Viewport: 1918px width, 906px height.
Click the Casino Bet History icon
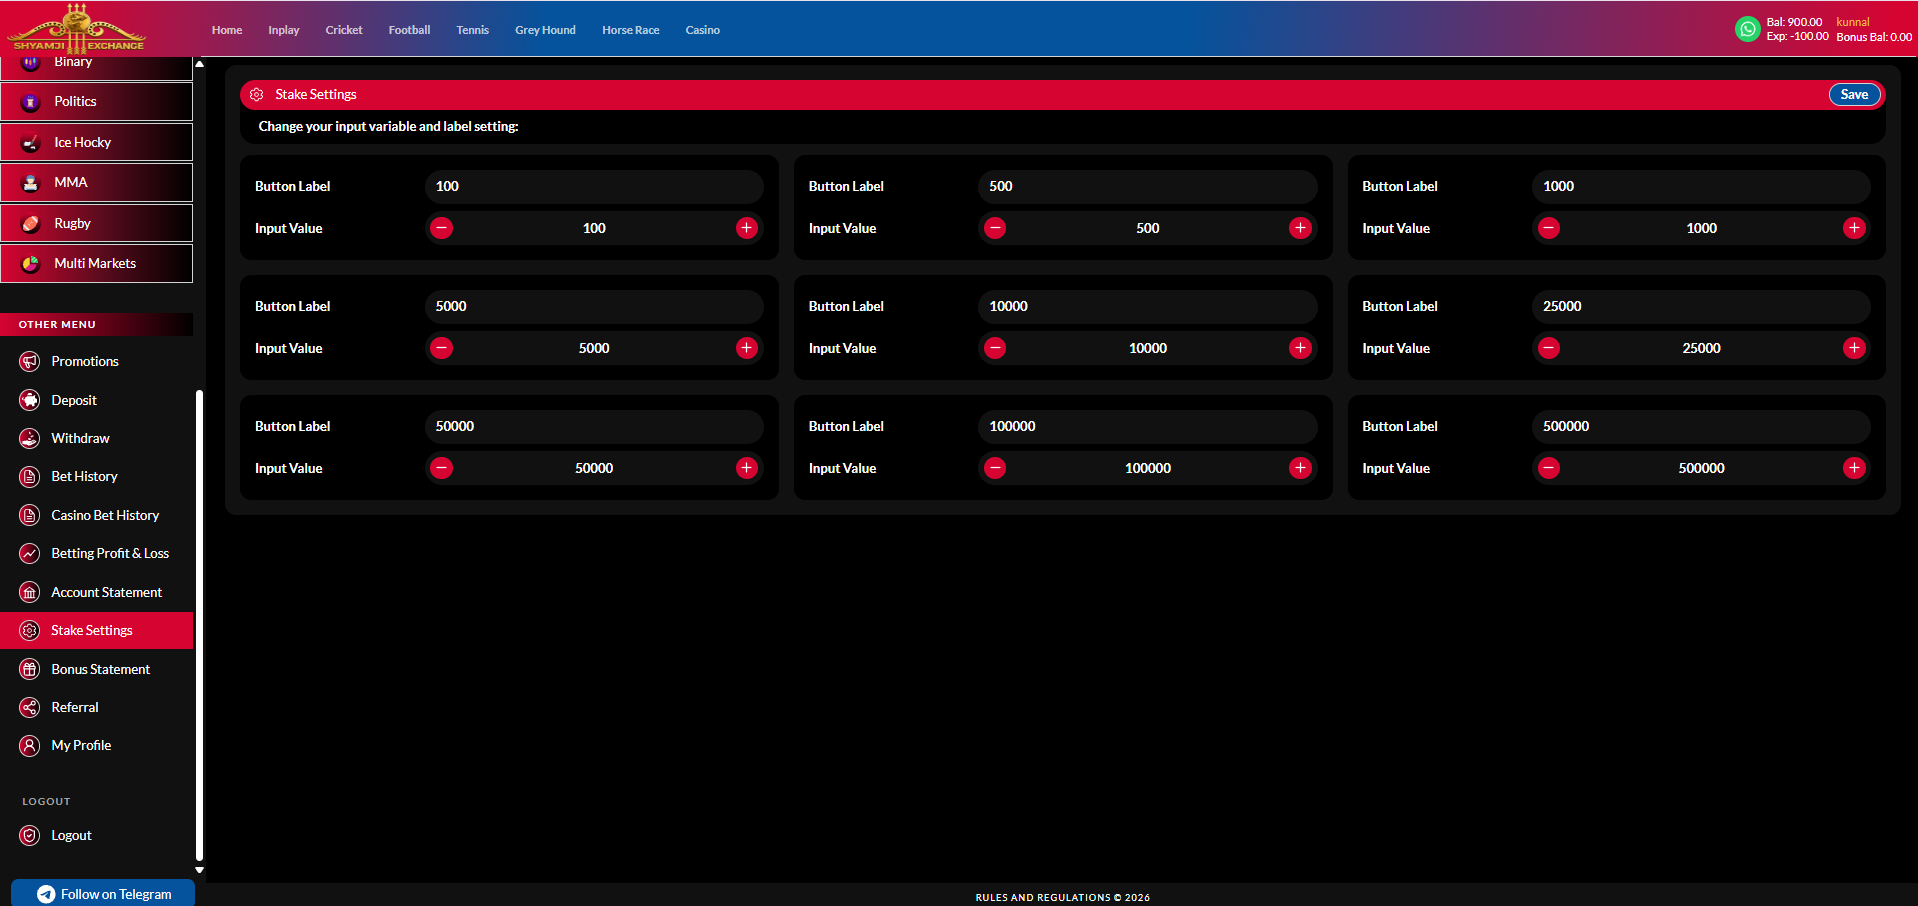[30, 515]
